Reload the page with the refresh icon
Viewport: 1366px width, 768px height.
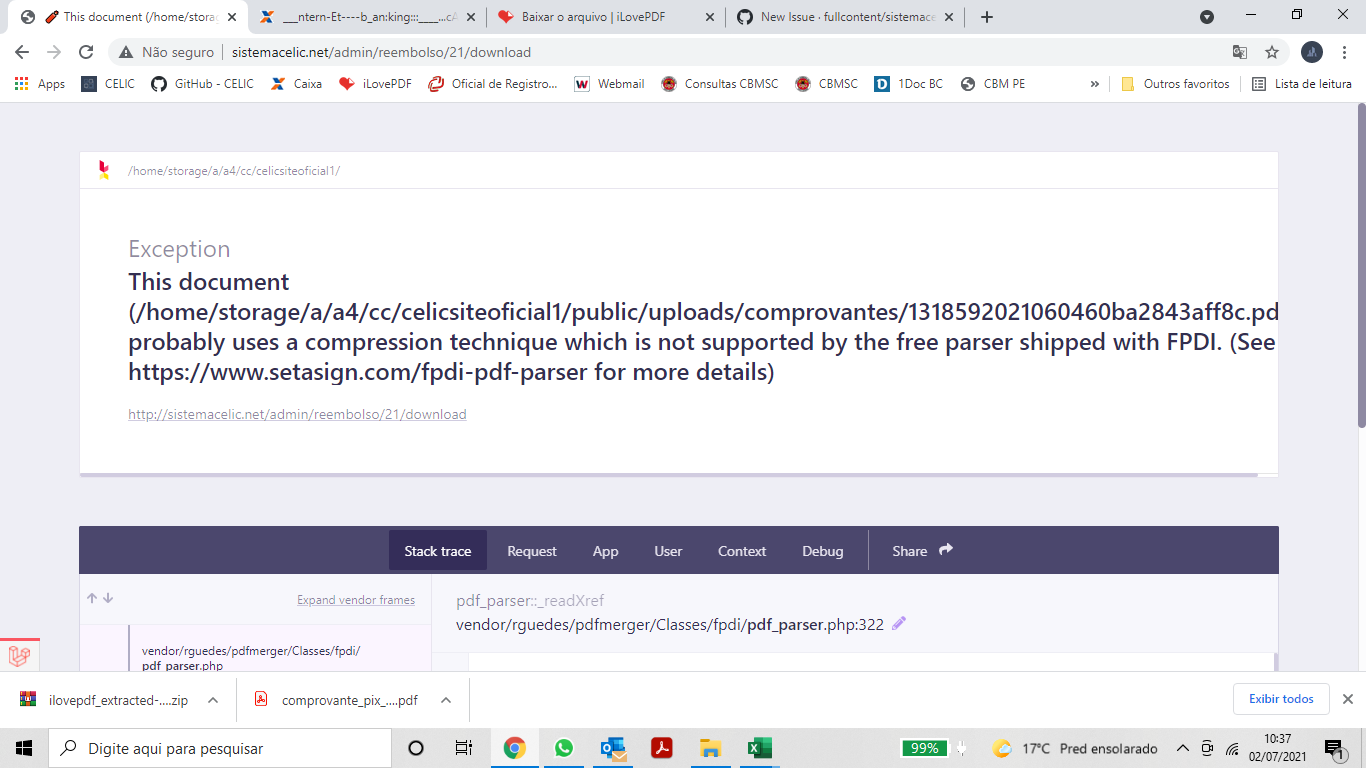click(88, 51)
